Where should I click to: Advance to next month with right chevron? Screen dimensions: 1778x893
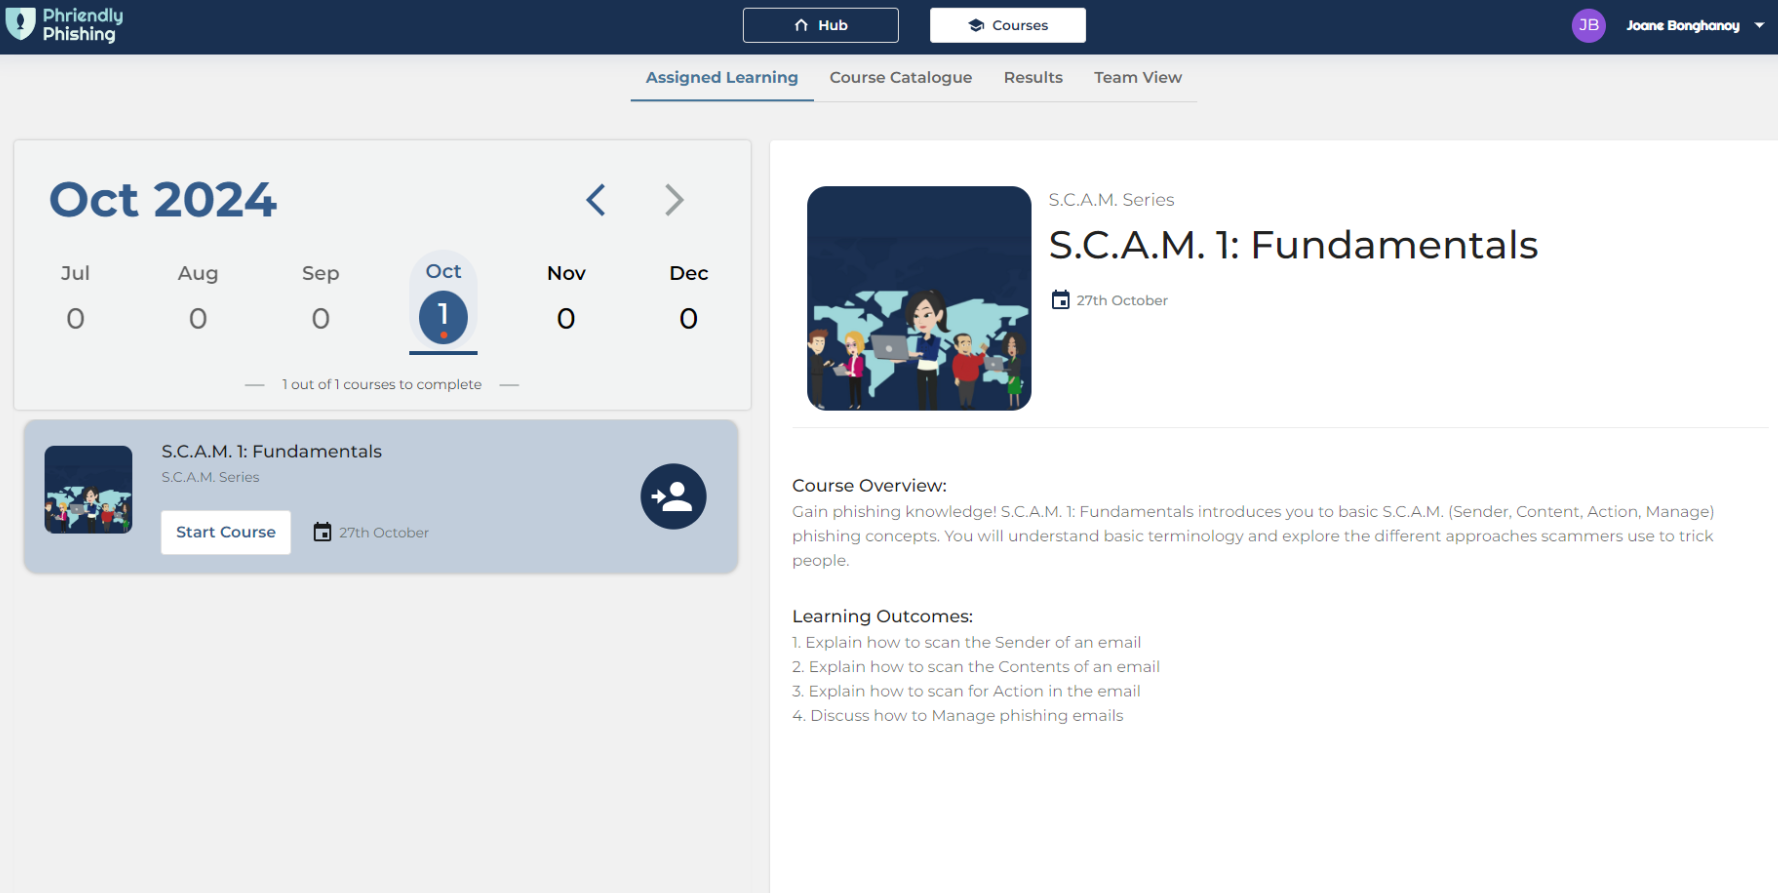pos(674,200)
